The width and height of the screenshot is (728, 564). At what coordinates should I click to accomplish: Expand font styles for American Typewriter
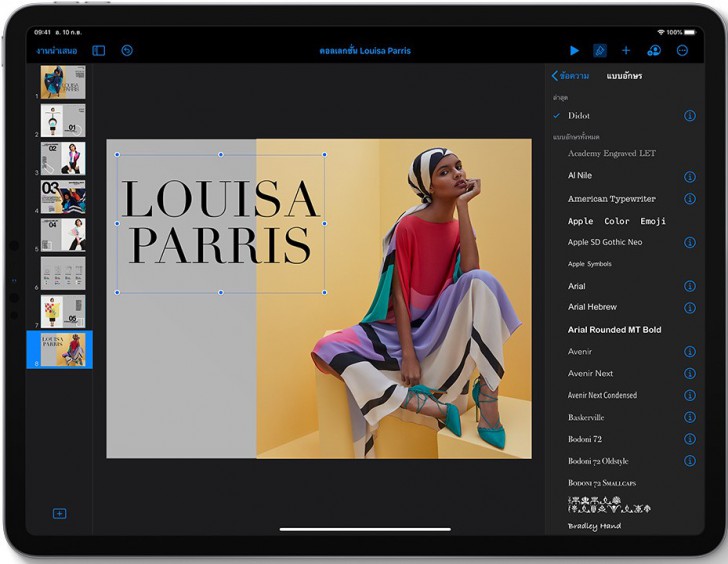pos(689,198)
